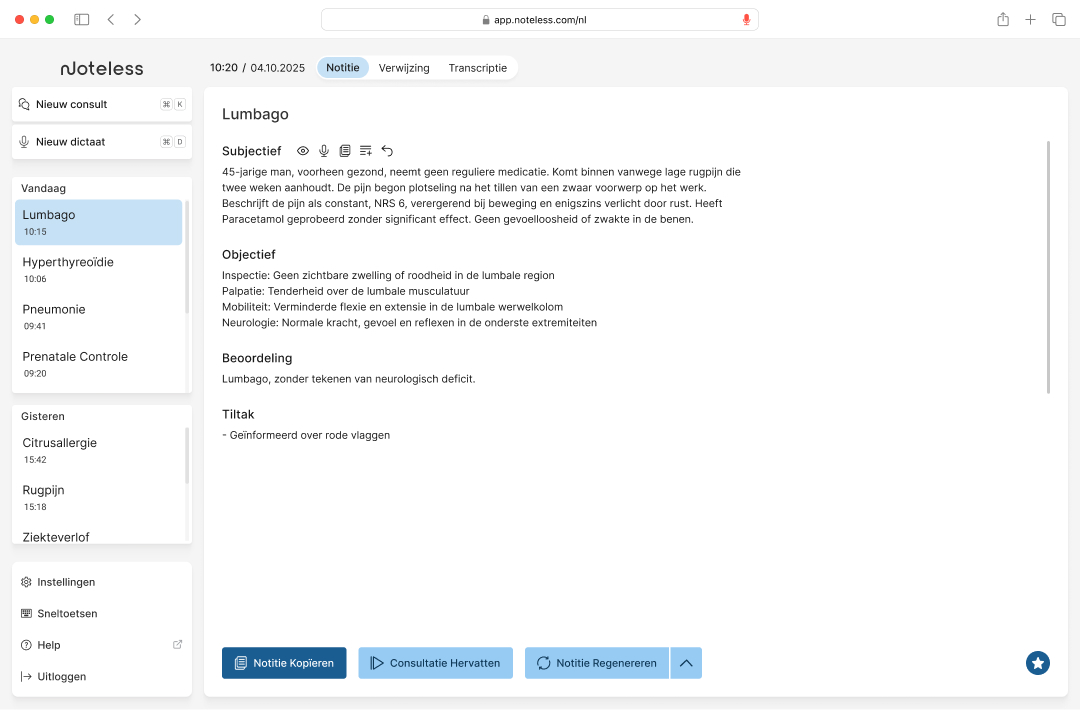Open the Citrusallergie consult from yesterday
Screen dimensions: 1080x710
click(98, 450)
